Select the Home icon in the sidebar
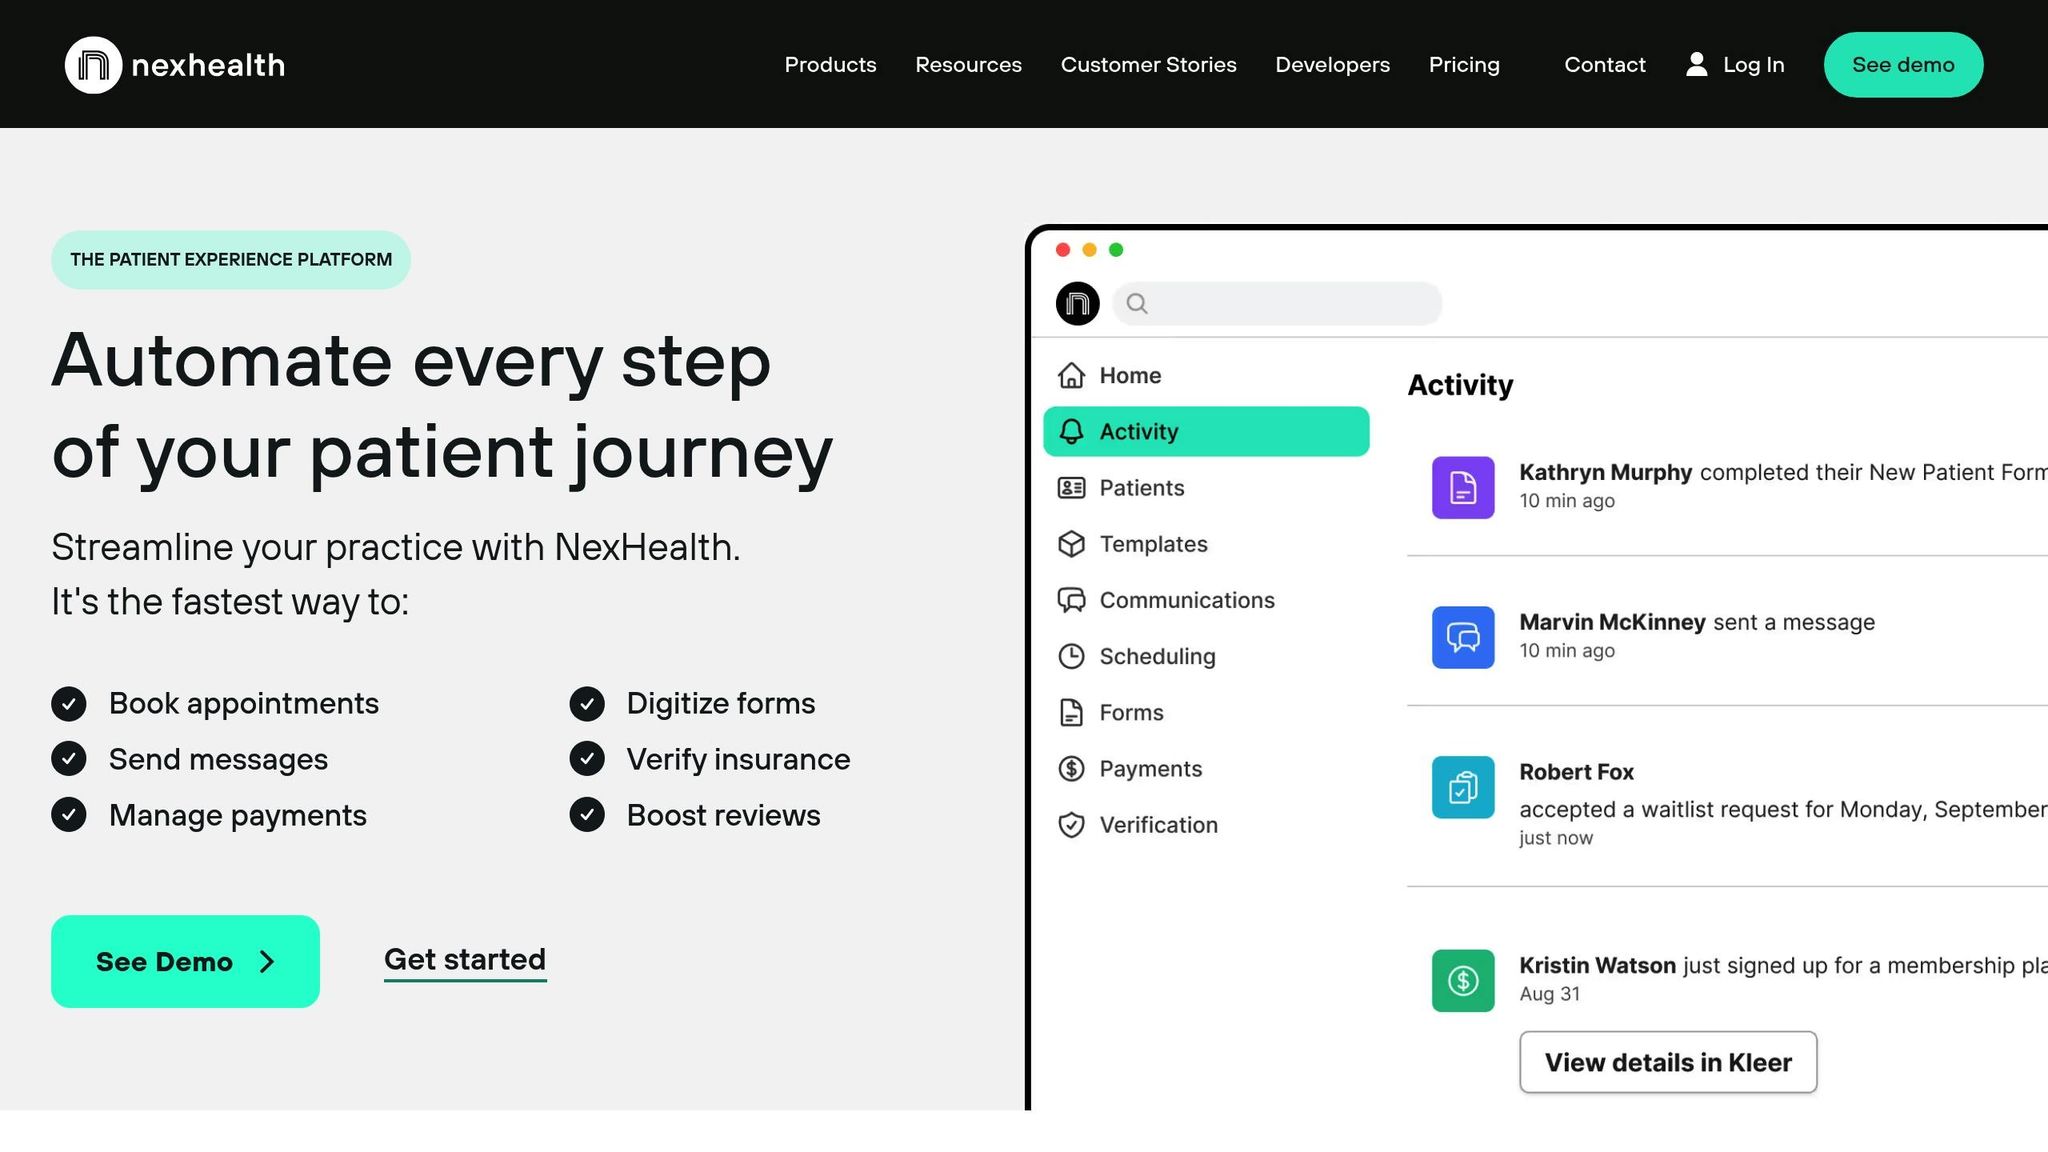Viewport: 2048px width, 1152px height. 1071,375
